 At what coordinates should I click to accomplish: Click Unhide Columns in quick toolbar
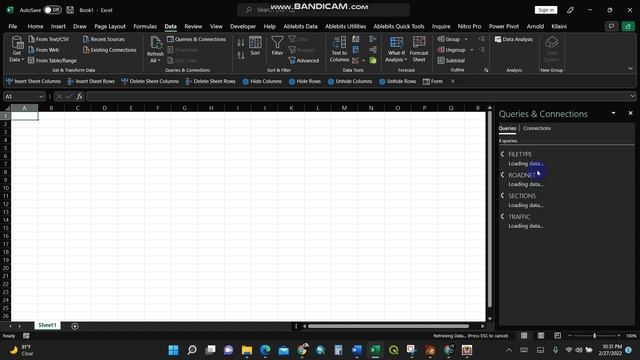pos(350,81)
